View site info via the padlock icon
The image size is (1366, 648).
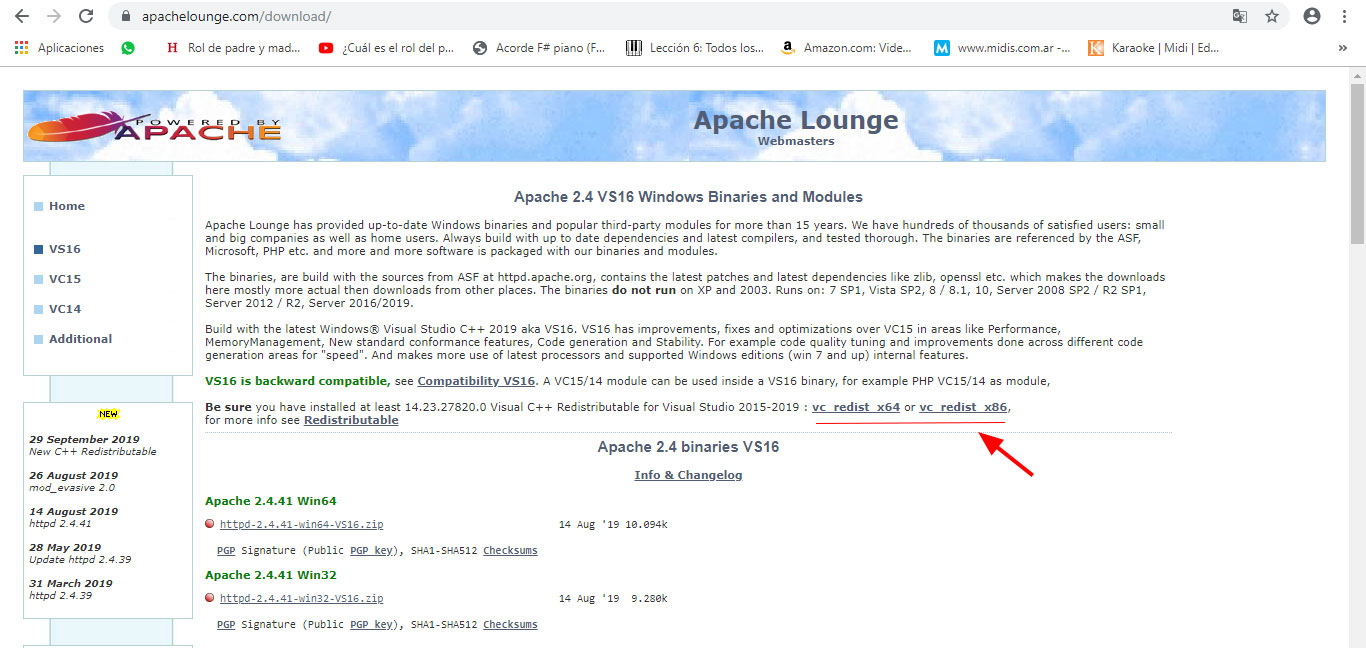[x=126, y=17]
